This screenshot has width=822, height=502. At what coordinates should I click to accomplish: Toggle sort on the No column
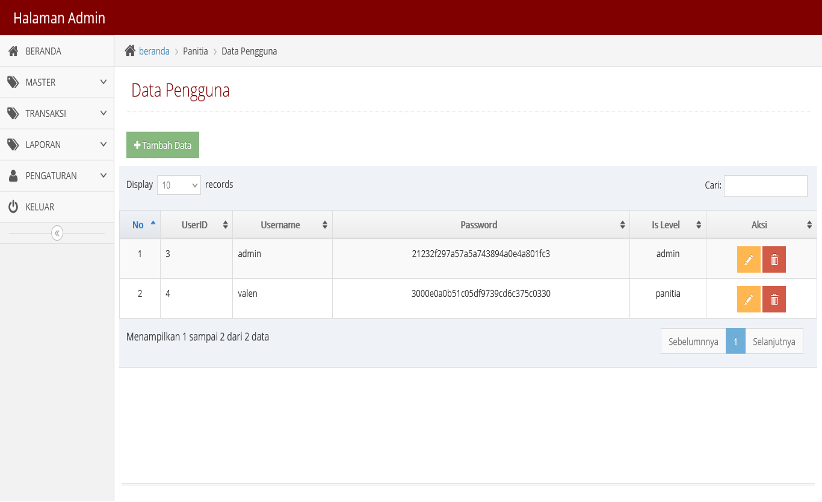click(x=140, y=225)
